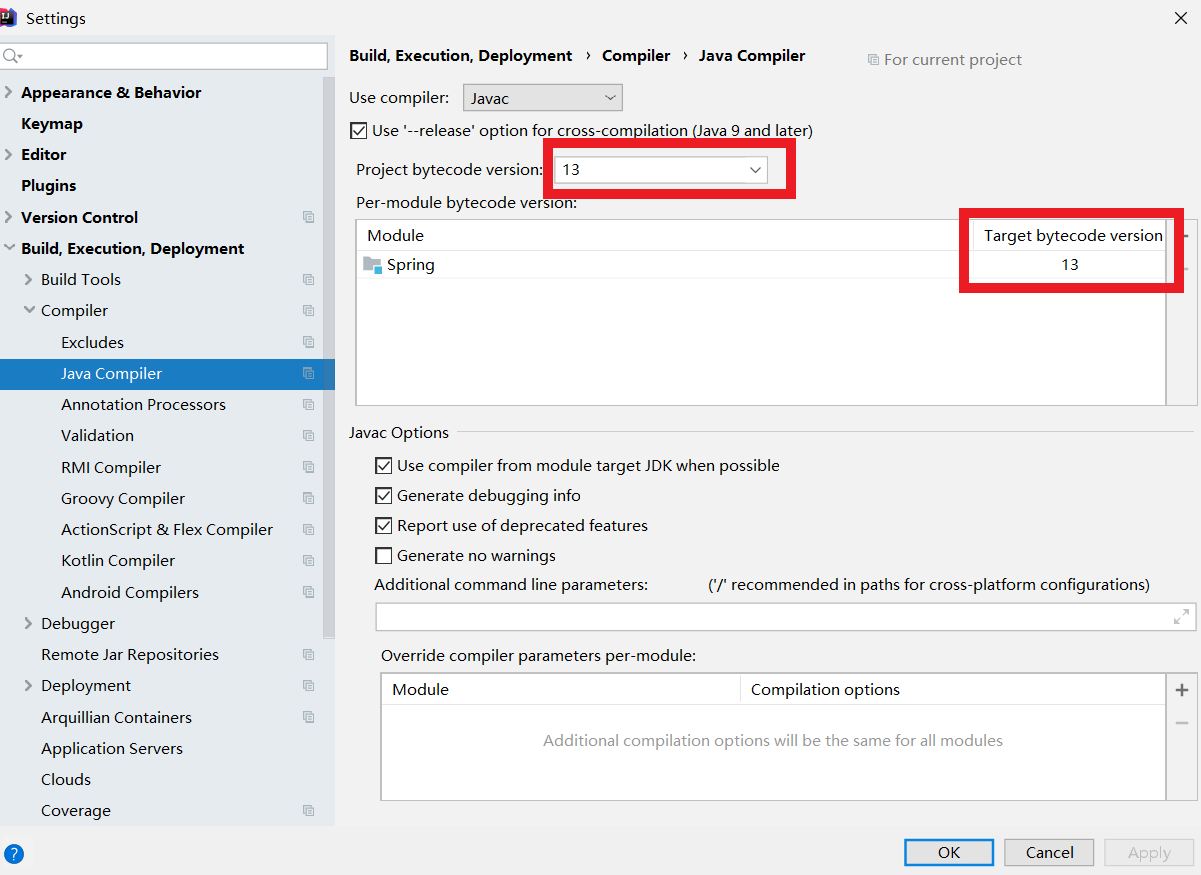Viewport: 1201px width, 875px height.
Task: Select Android Compilers in tree
Action: click(x=130, y=592)
